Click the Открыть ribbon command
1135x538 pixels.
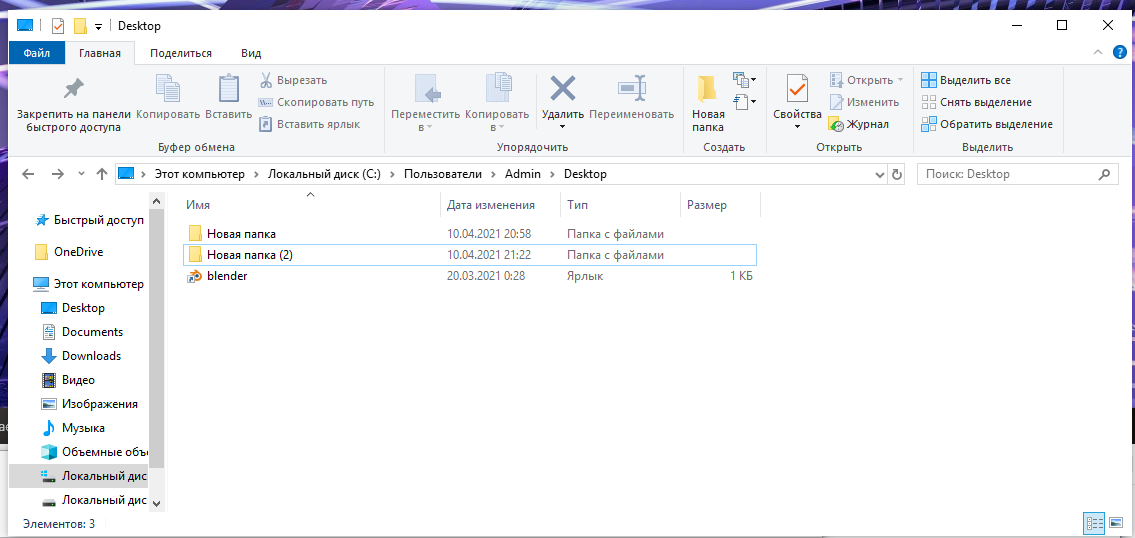point(866,80)
